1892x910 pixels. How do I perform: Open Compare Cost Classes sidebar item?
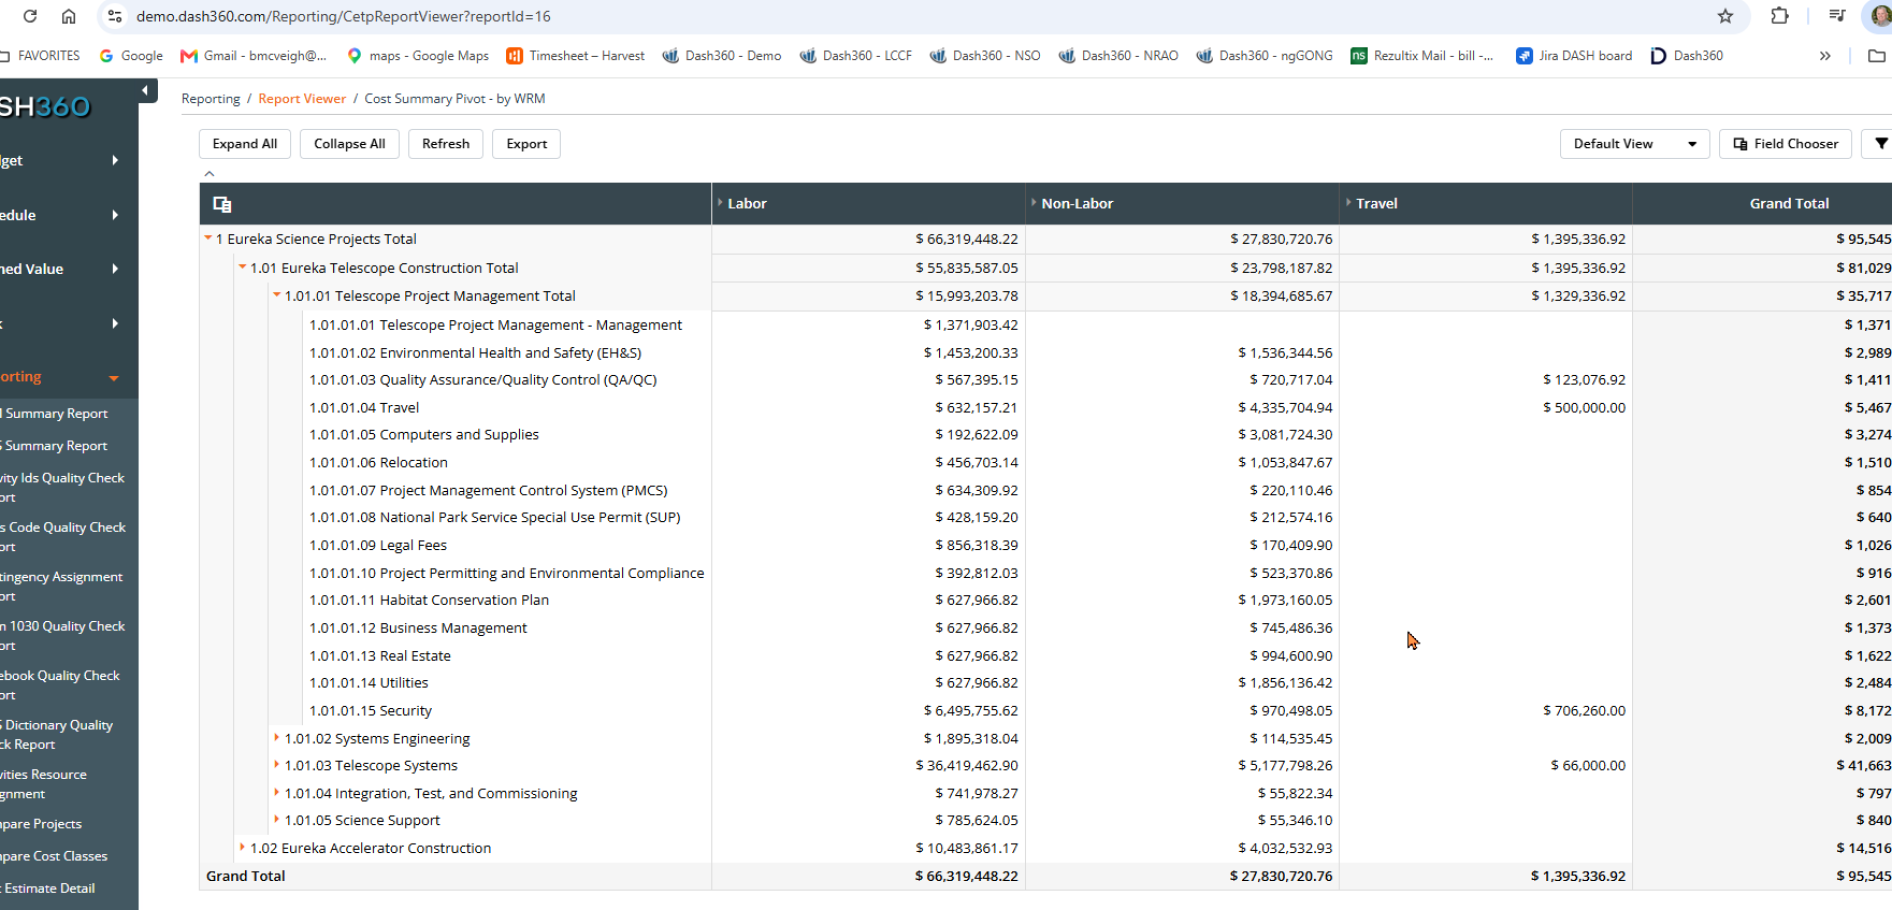tap(54, 856)
